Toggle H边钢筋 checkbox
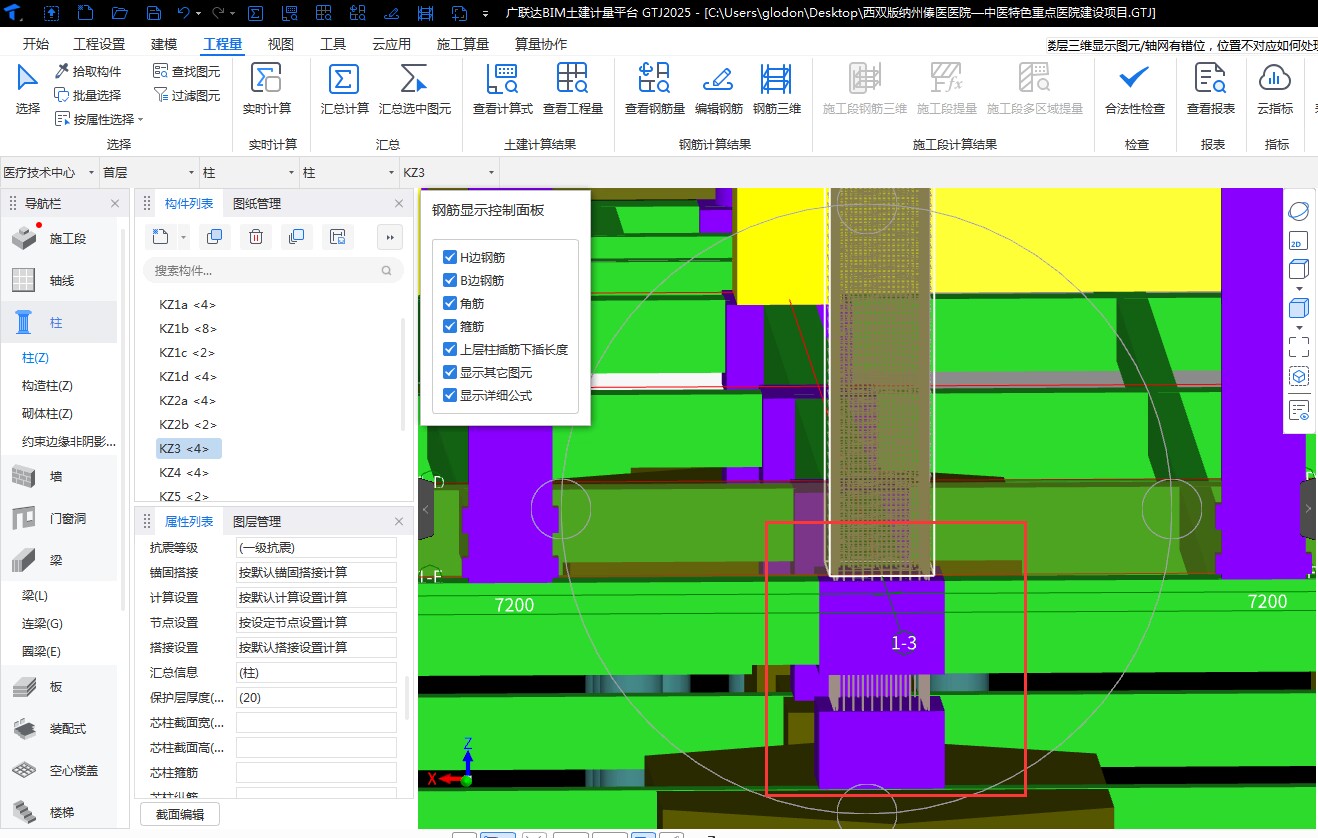The width and height of the screenshot is (1318, 838). (450, 257)
